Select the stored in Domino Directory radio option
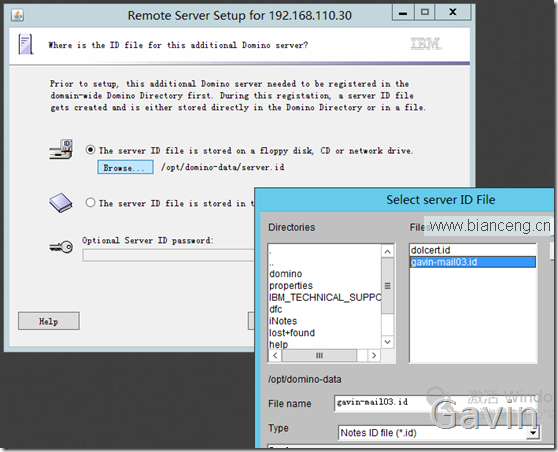Screen dimensions: 558x452 90,203
